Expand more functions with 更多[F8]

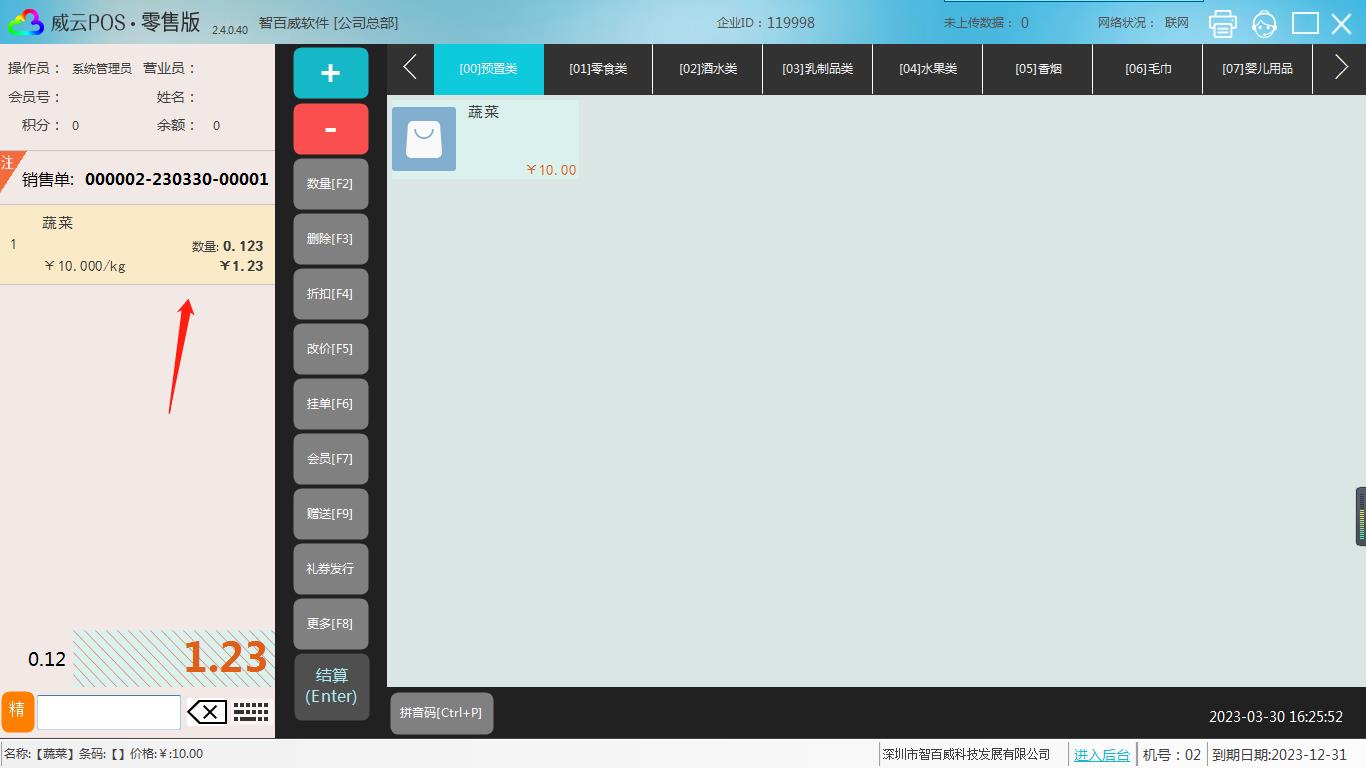click(330, 624)
